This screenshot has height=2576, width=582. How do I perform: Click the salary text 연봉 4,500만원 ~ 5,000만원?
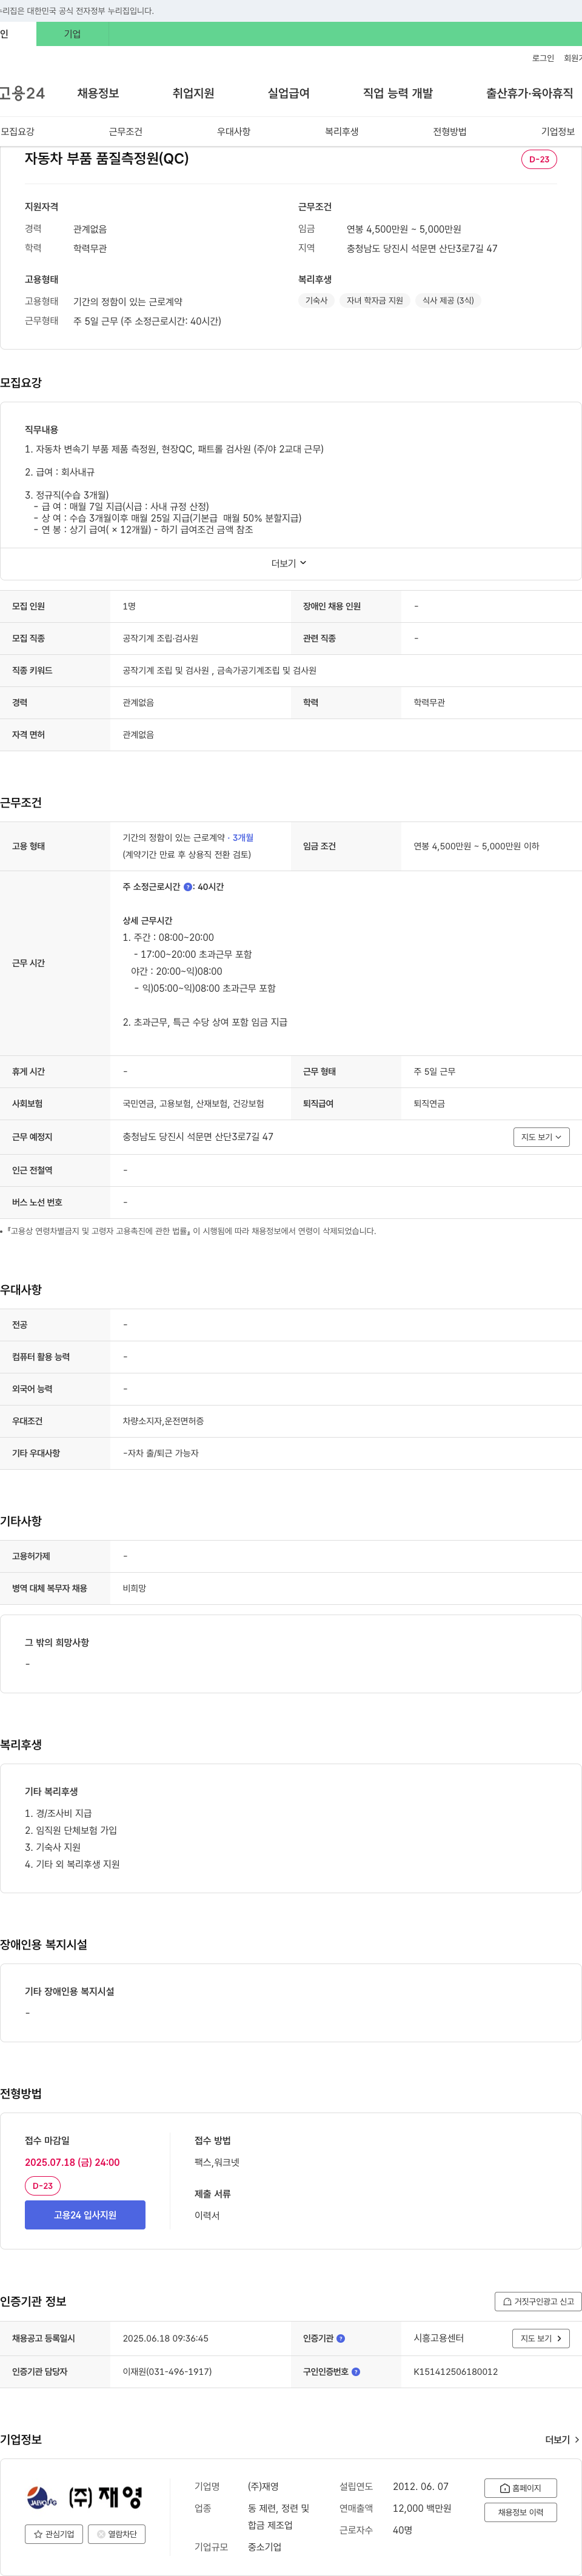pyautogui.click(x=404, y=229)
